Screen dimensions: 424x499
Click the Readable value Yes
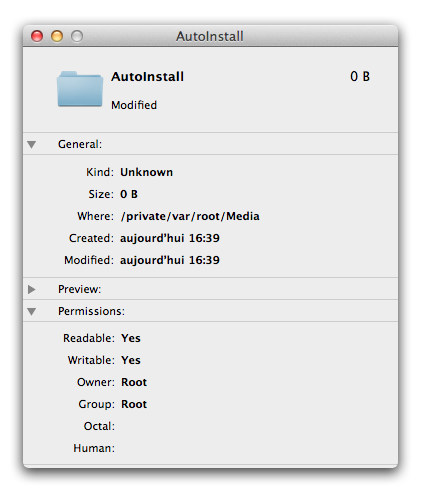[x=131, y=338]
